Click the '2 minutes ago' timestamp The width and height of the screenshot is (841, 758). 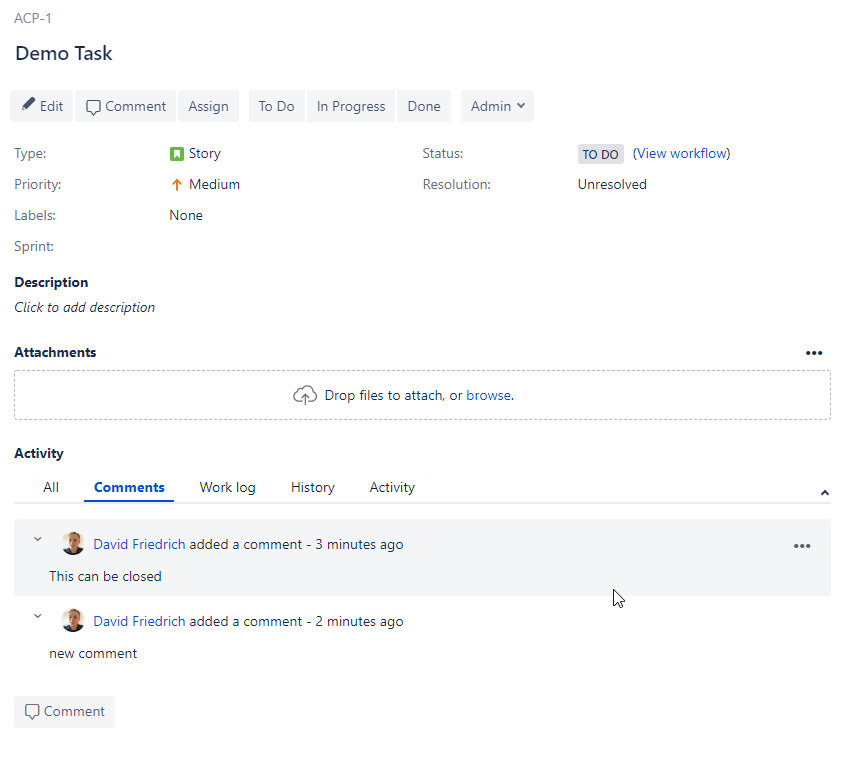359,621
